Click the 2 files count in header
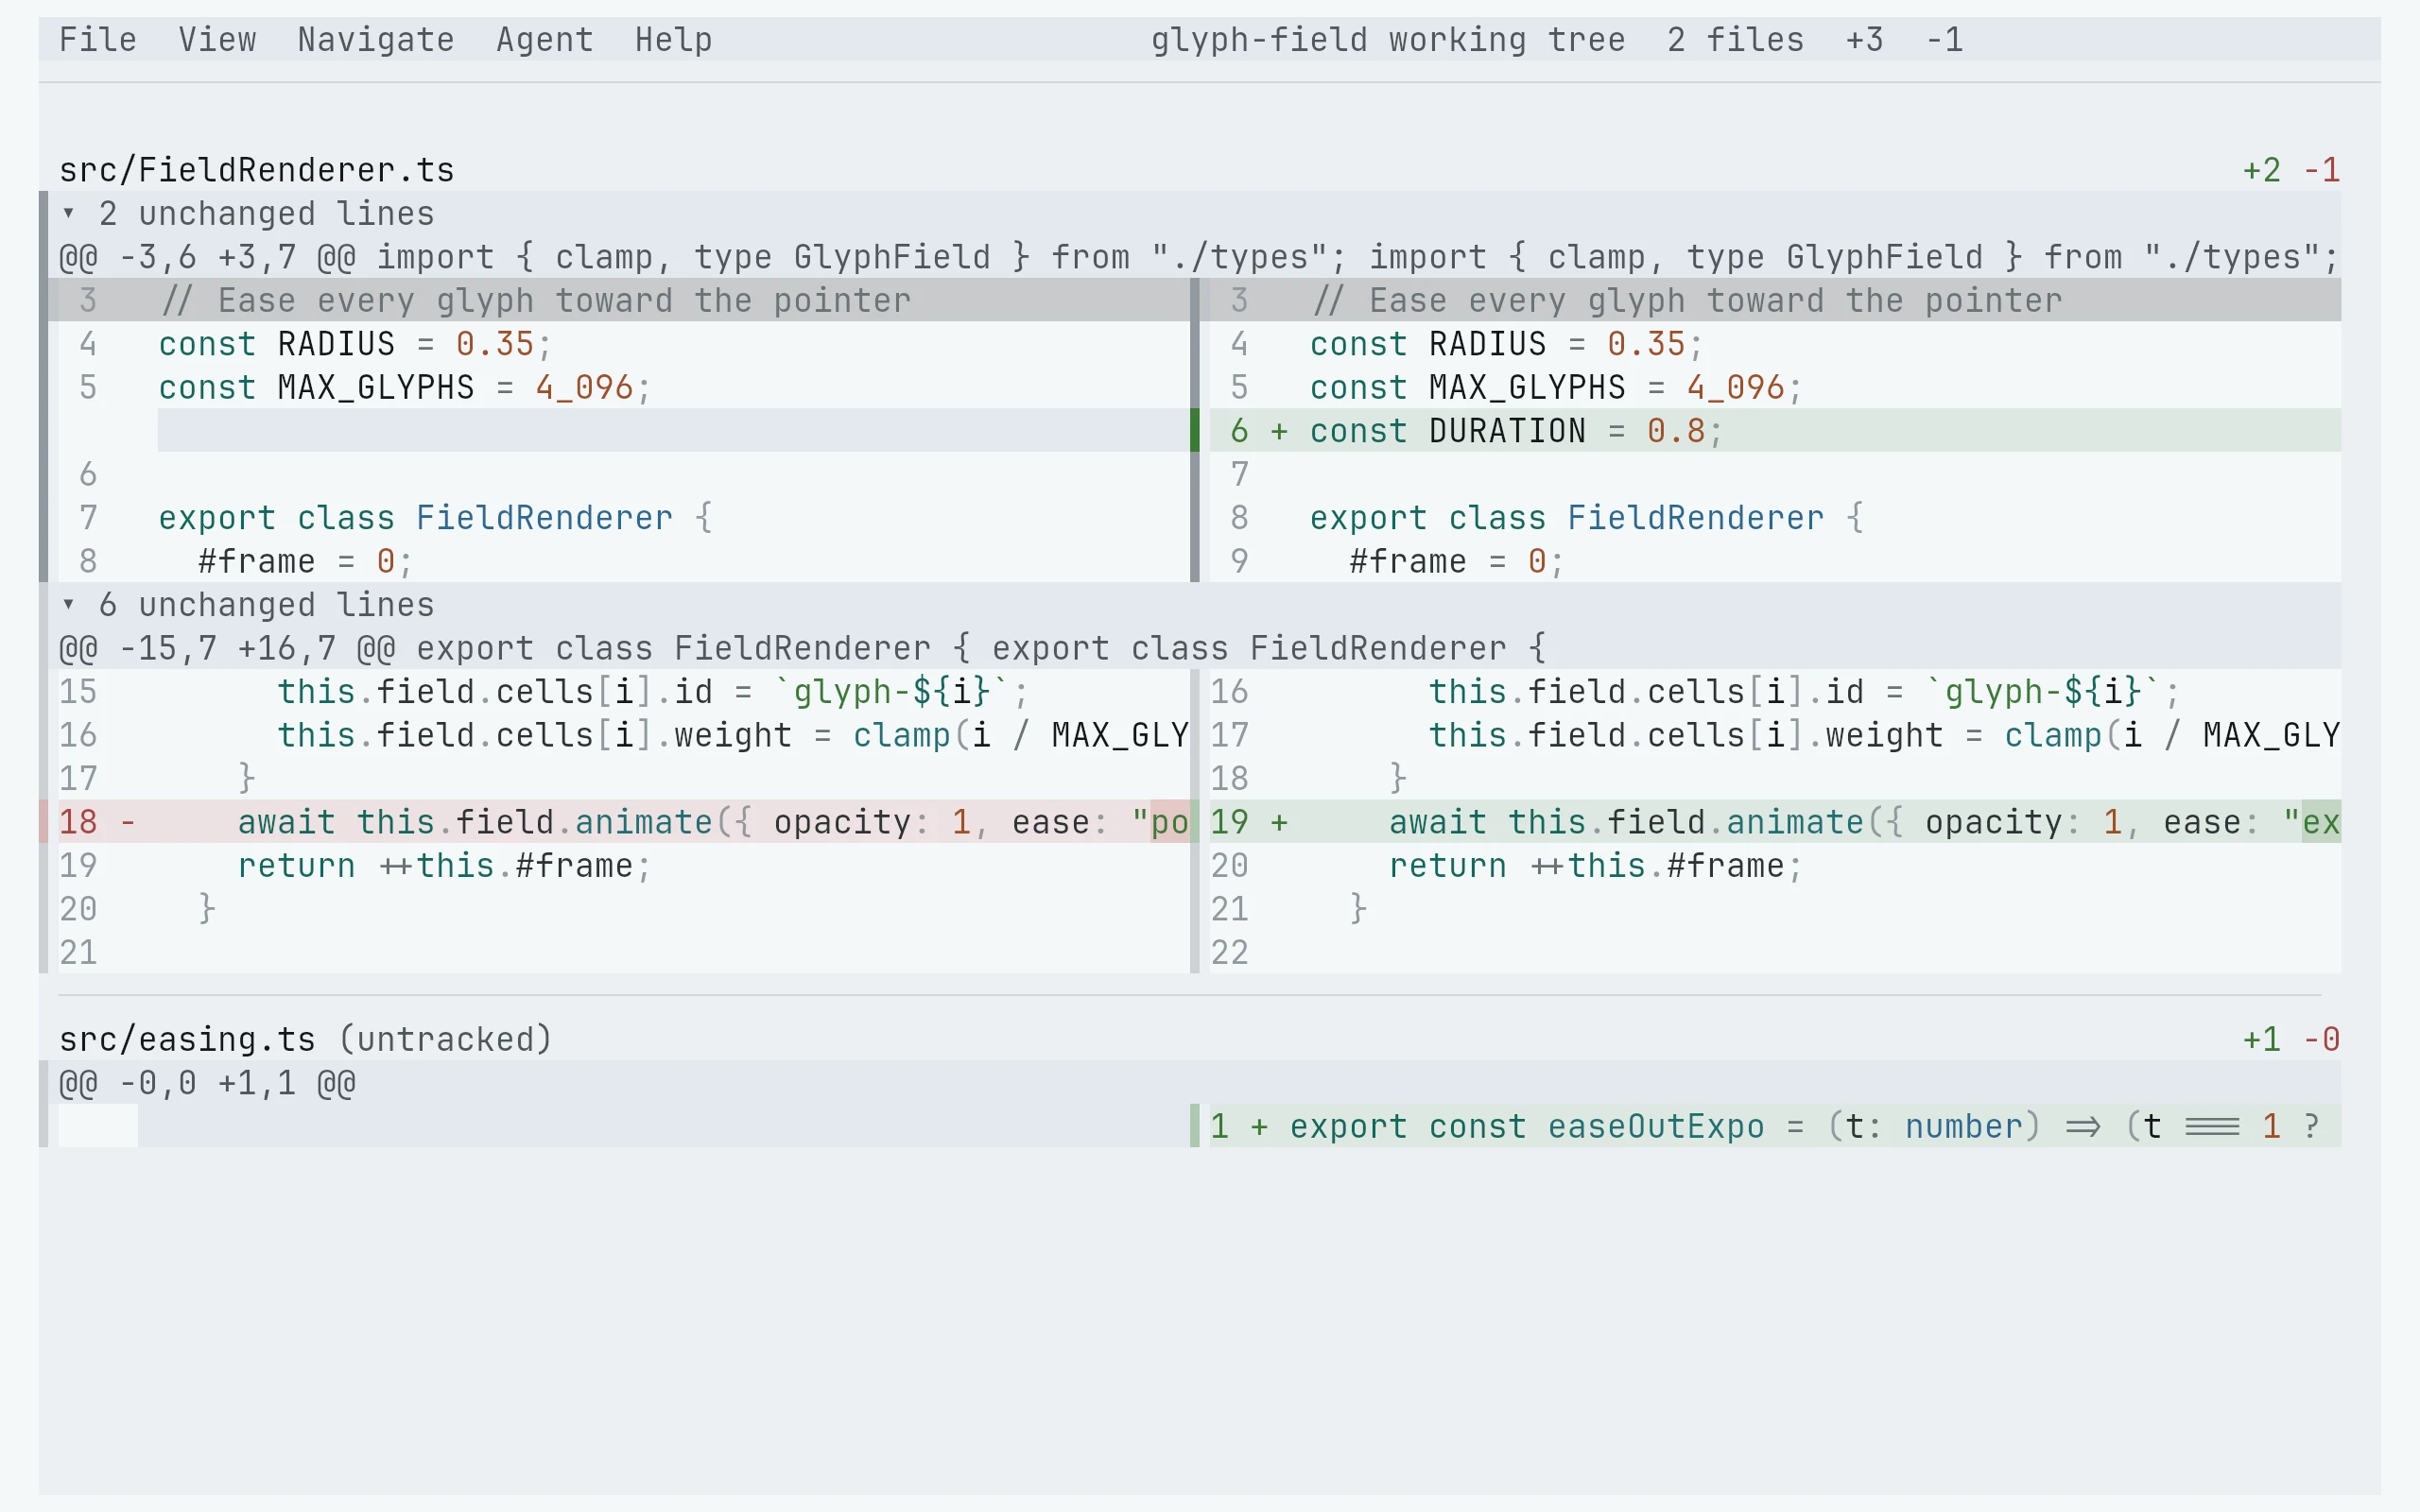The width and height of the screenshot is (2420, 1512). pyautogui.click(x=1735, y=40)
